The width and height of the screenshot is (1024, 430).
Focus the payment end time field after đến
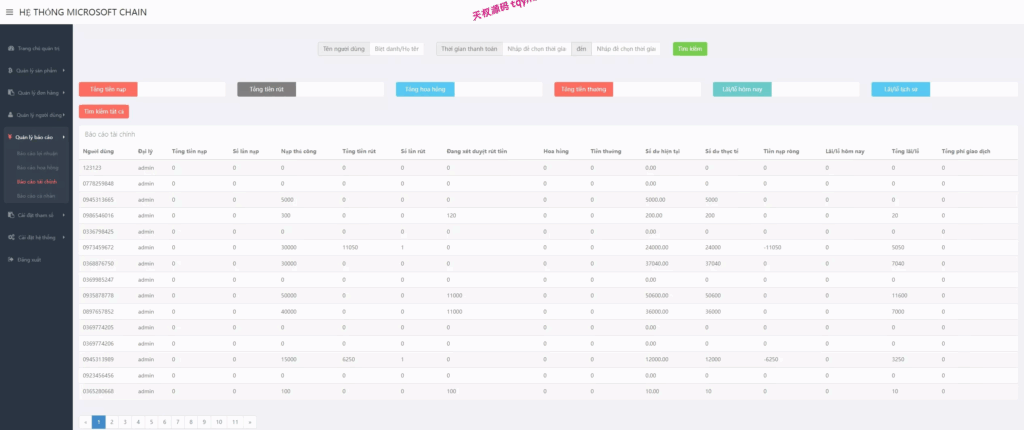[626, 49]
